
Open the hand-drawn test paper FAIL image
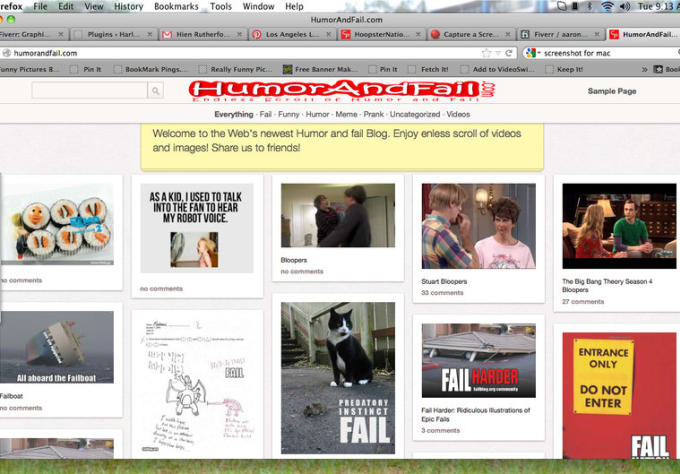(x=197, y=385)
